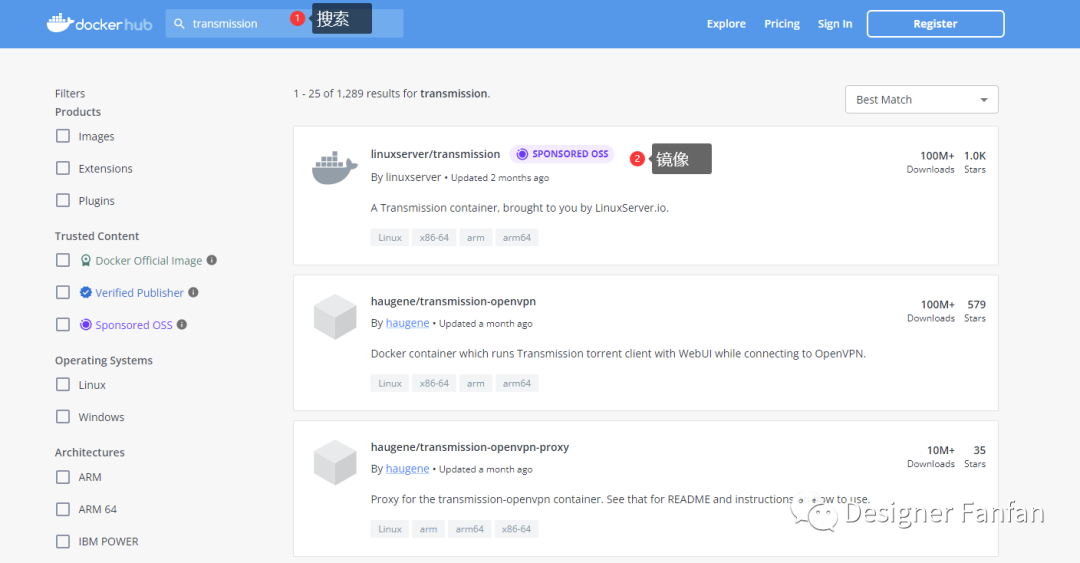Open the haugene/transmission-openvpn repository title
Image resolution: width=1080 pixels, height=563 pixels.
click(453, 301)
